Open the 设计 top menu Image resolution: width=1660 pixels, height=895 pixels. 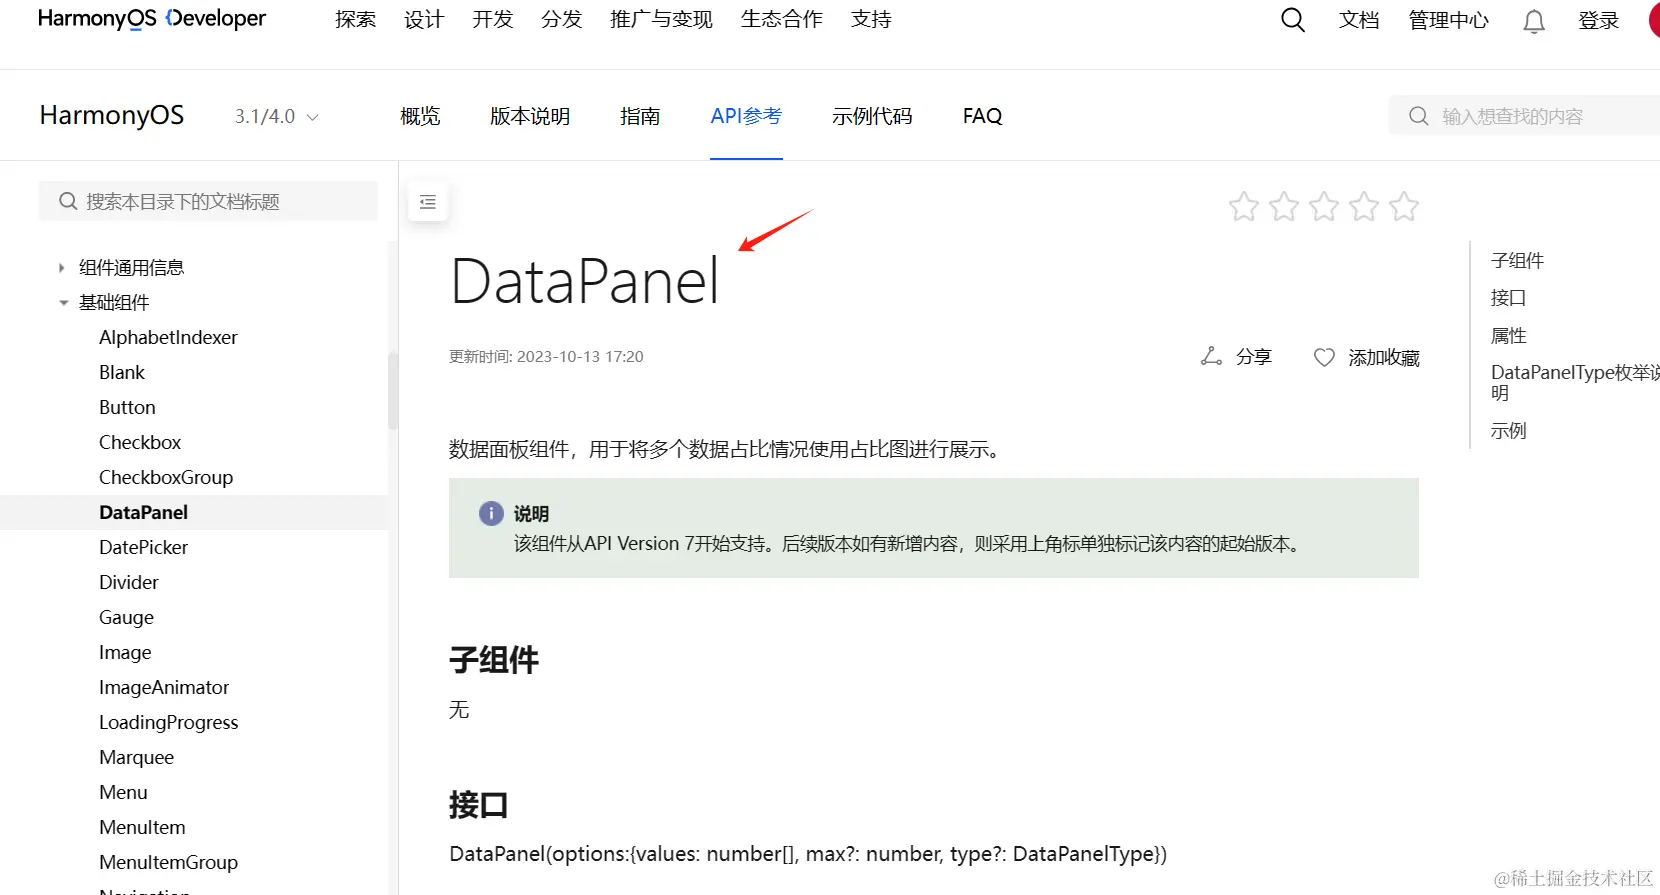(424, 20)
